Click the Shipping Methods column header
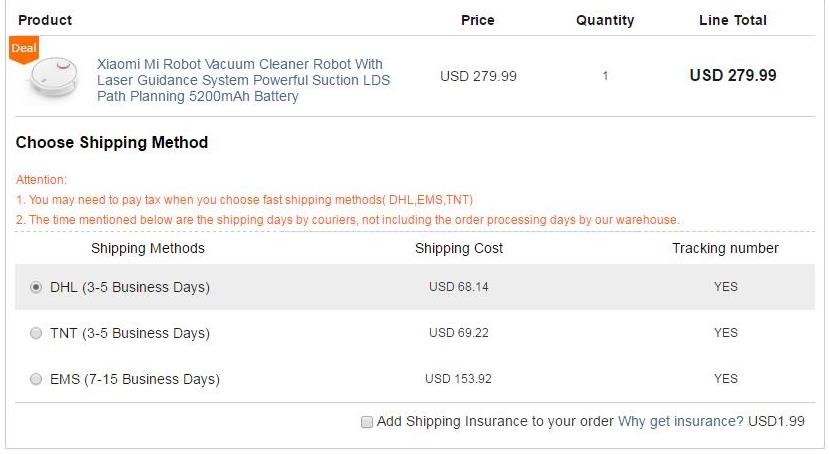This screenshot has width=829, height=454. click(x=148, y=248)
